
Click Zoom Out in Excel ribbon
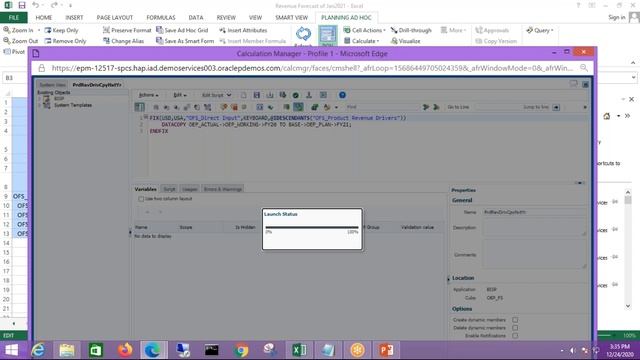click(x=20, y=41)
